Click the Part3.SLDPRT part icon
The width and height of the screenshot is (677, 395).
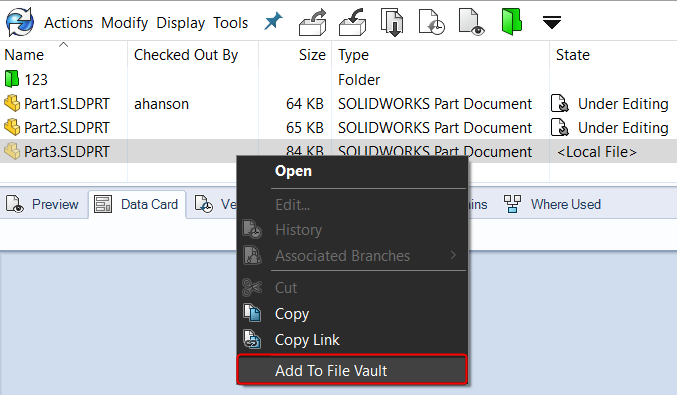tap(12, 151)
